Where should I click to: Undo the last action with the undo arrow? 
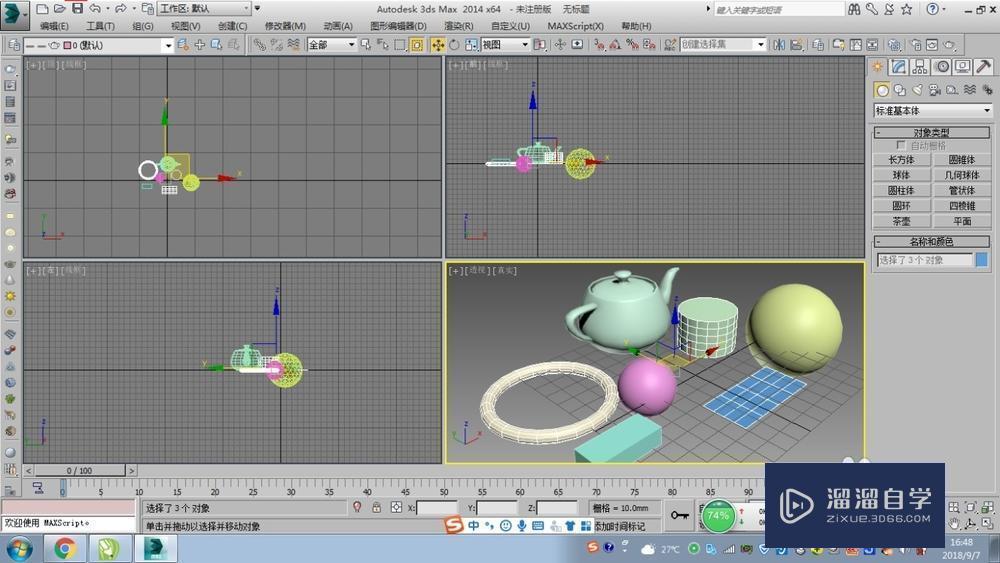point(95,8)
